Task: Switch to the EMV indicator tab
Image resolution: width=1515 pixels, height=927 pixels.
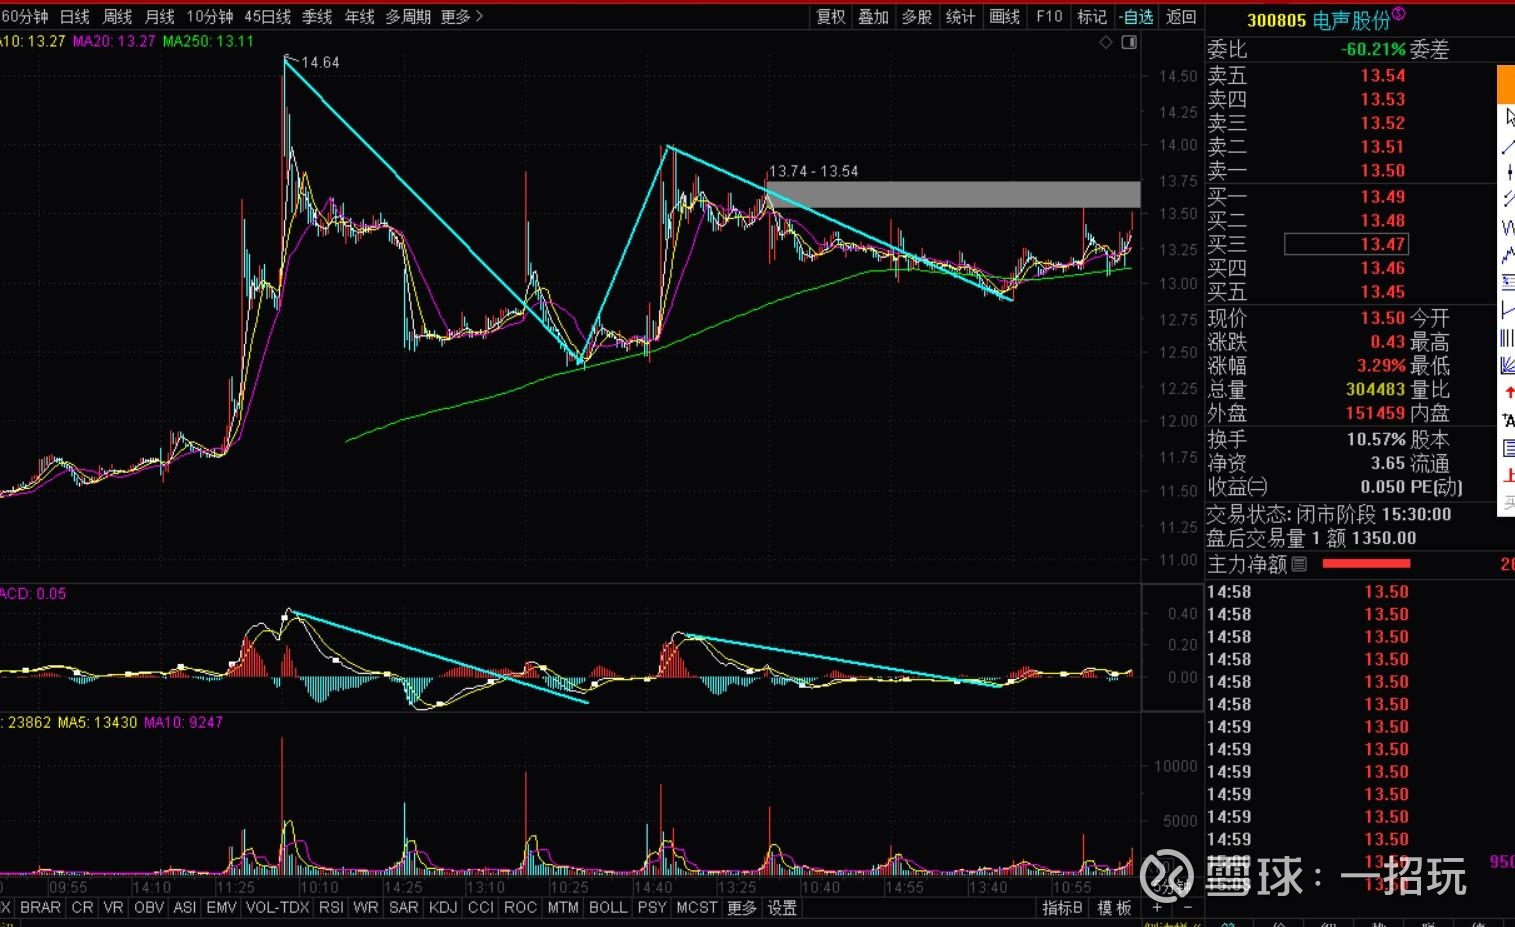Action: click(x=221, y=908)
